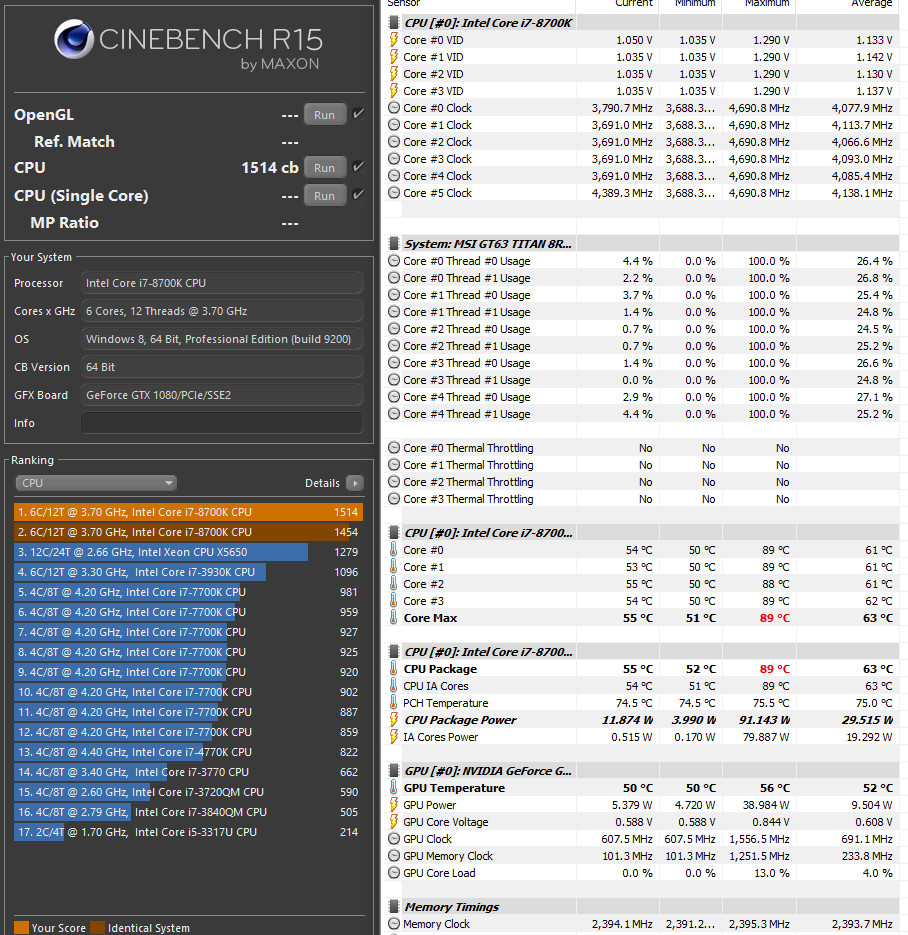908x935 pixels.
Task: Click the thermometer icon of the Core Max row
Action: 393,618
